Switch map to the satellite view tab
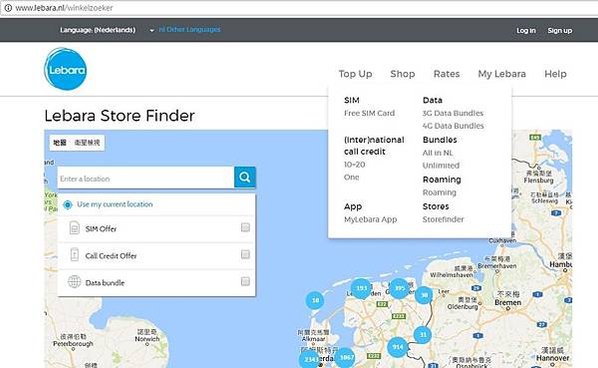598x368 pixels. coord(87,143)
